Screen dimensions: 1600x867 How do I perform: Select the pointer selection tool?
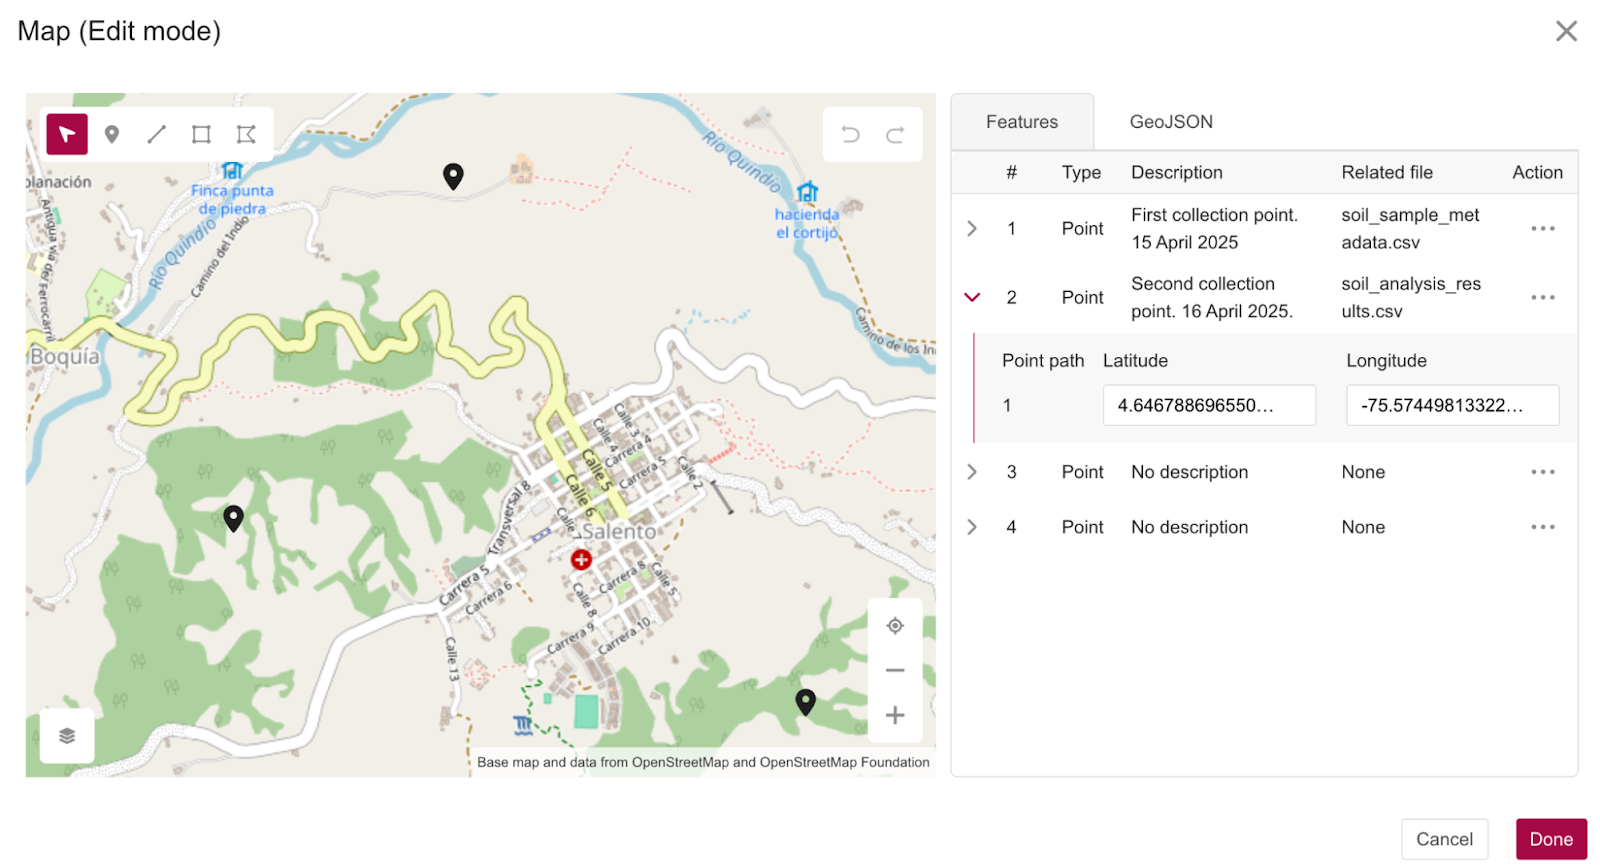pyautogui.click(x=67, y=134)
